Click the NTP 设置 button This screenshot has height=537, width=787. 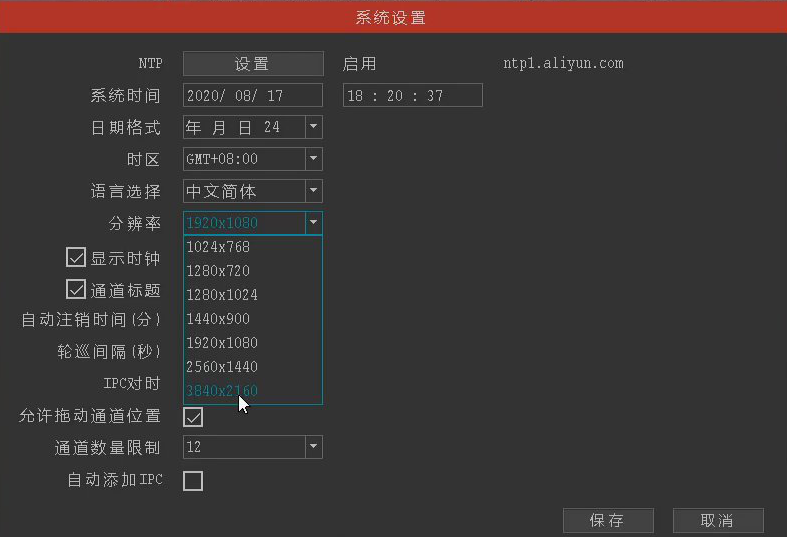pyautogui.click(x=252, y=64)
